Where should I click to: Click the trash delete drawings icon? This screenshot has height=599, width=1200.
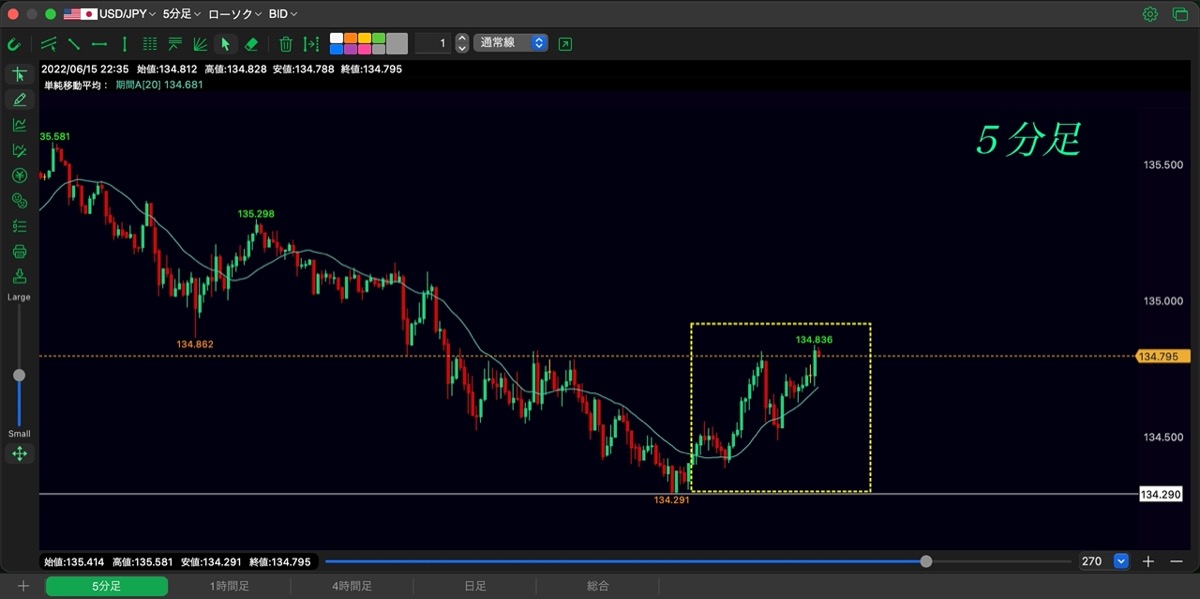pyautogui.click(x=286, y=44)
